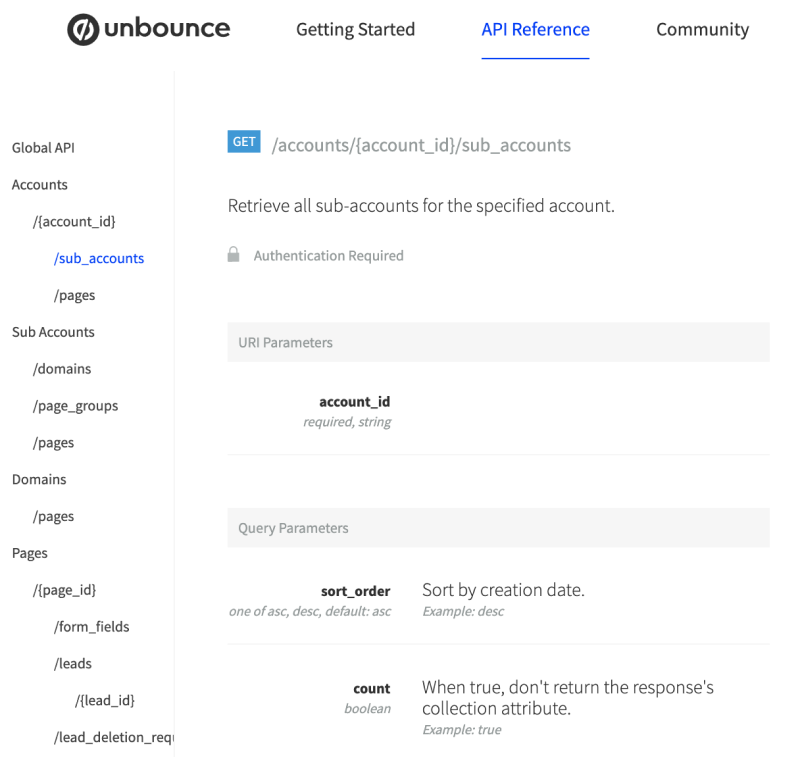Select Global API in the sidebar
Image resolution: width=800 pixels, height=757 pixels.
[43, 147]
